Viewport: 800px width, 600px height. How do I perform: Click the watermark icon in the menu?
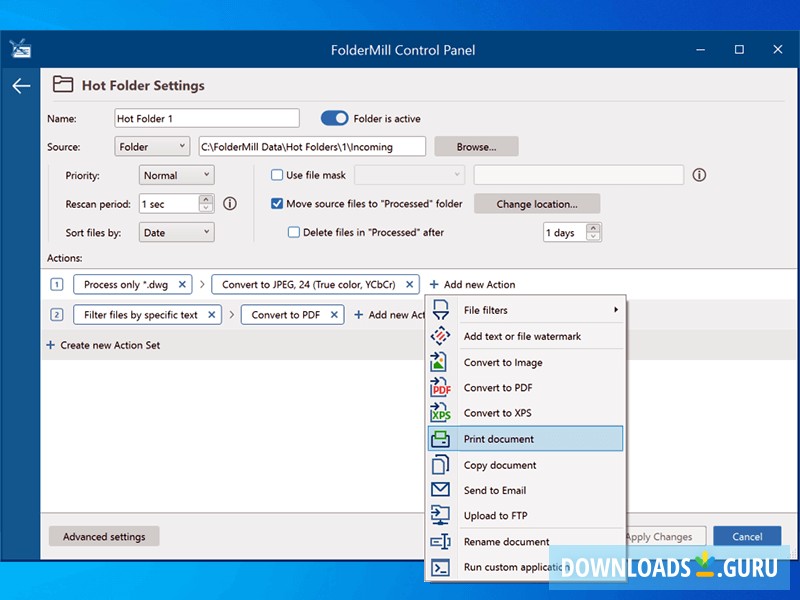point(440,336)
